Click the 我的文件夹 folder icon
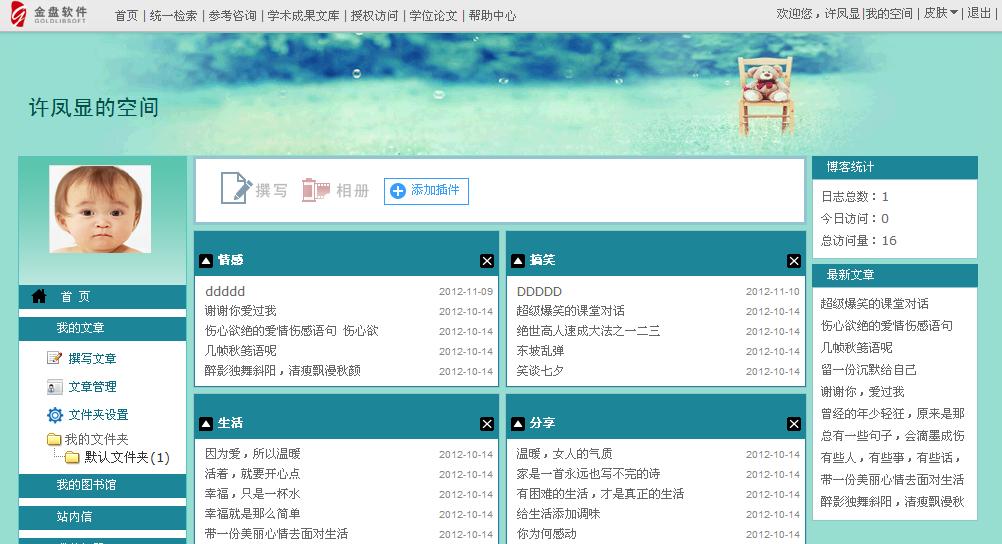 coord(54,439)
